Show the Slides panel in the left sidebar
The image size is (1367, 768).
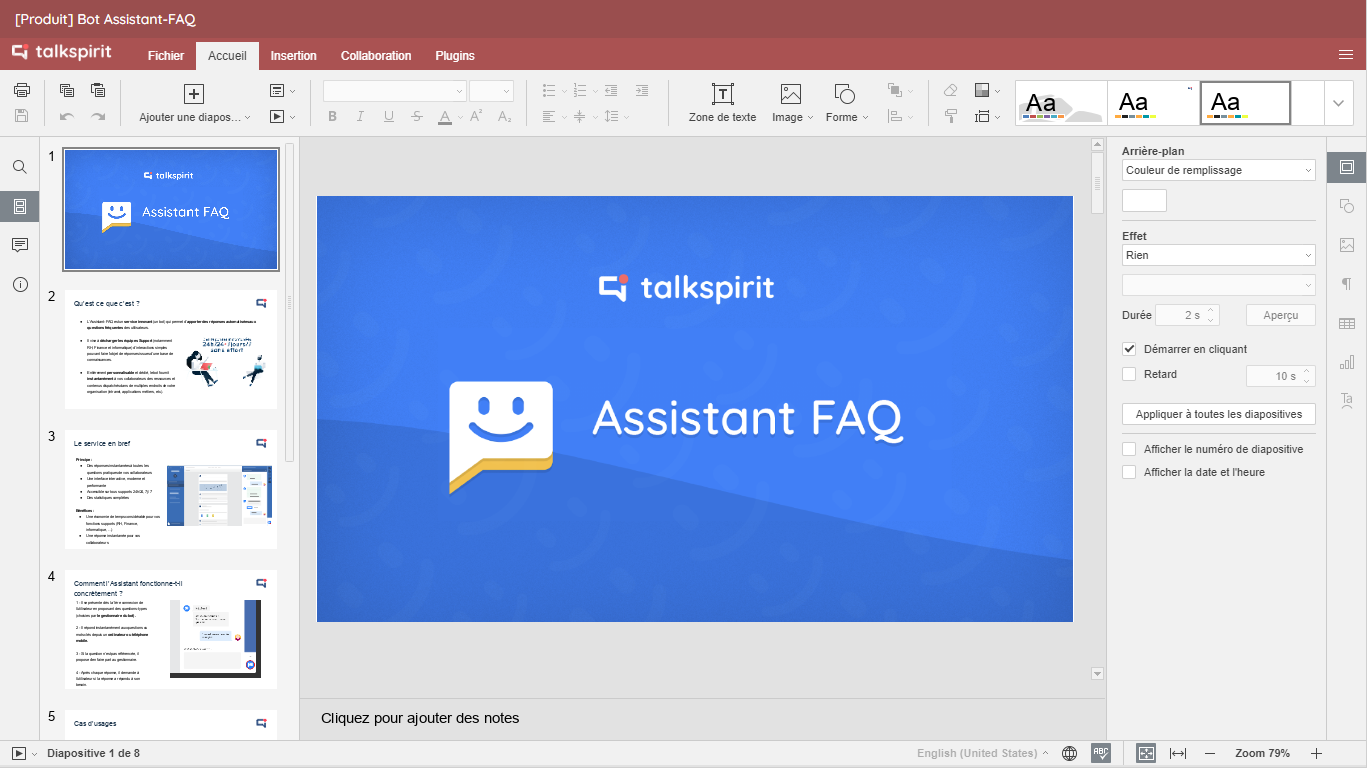pos(19,206)
